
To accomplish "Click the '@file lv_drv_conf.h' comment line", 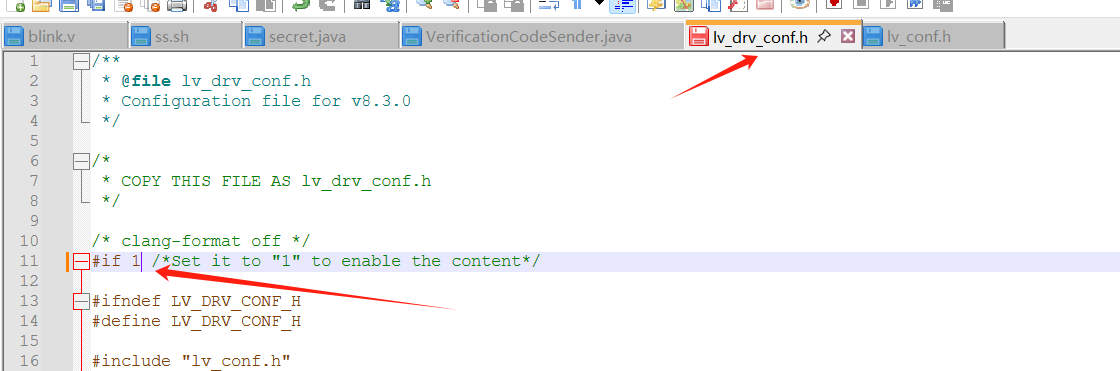I will [x=206, y=81].
